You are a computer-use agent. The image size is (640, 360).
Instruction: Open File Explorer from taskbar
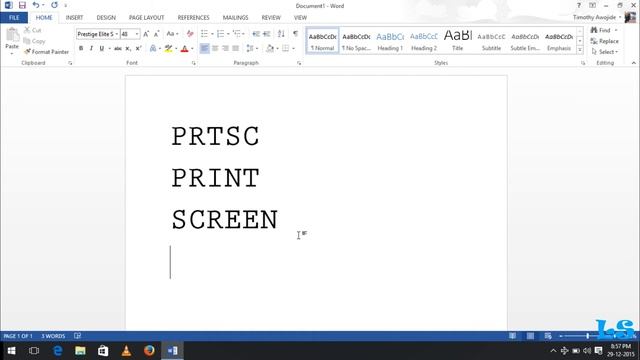coord(80,351)
